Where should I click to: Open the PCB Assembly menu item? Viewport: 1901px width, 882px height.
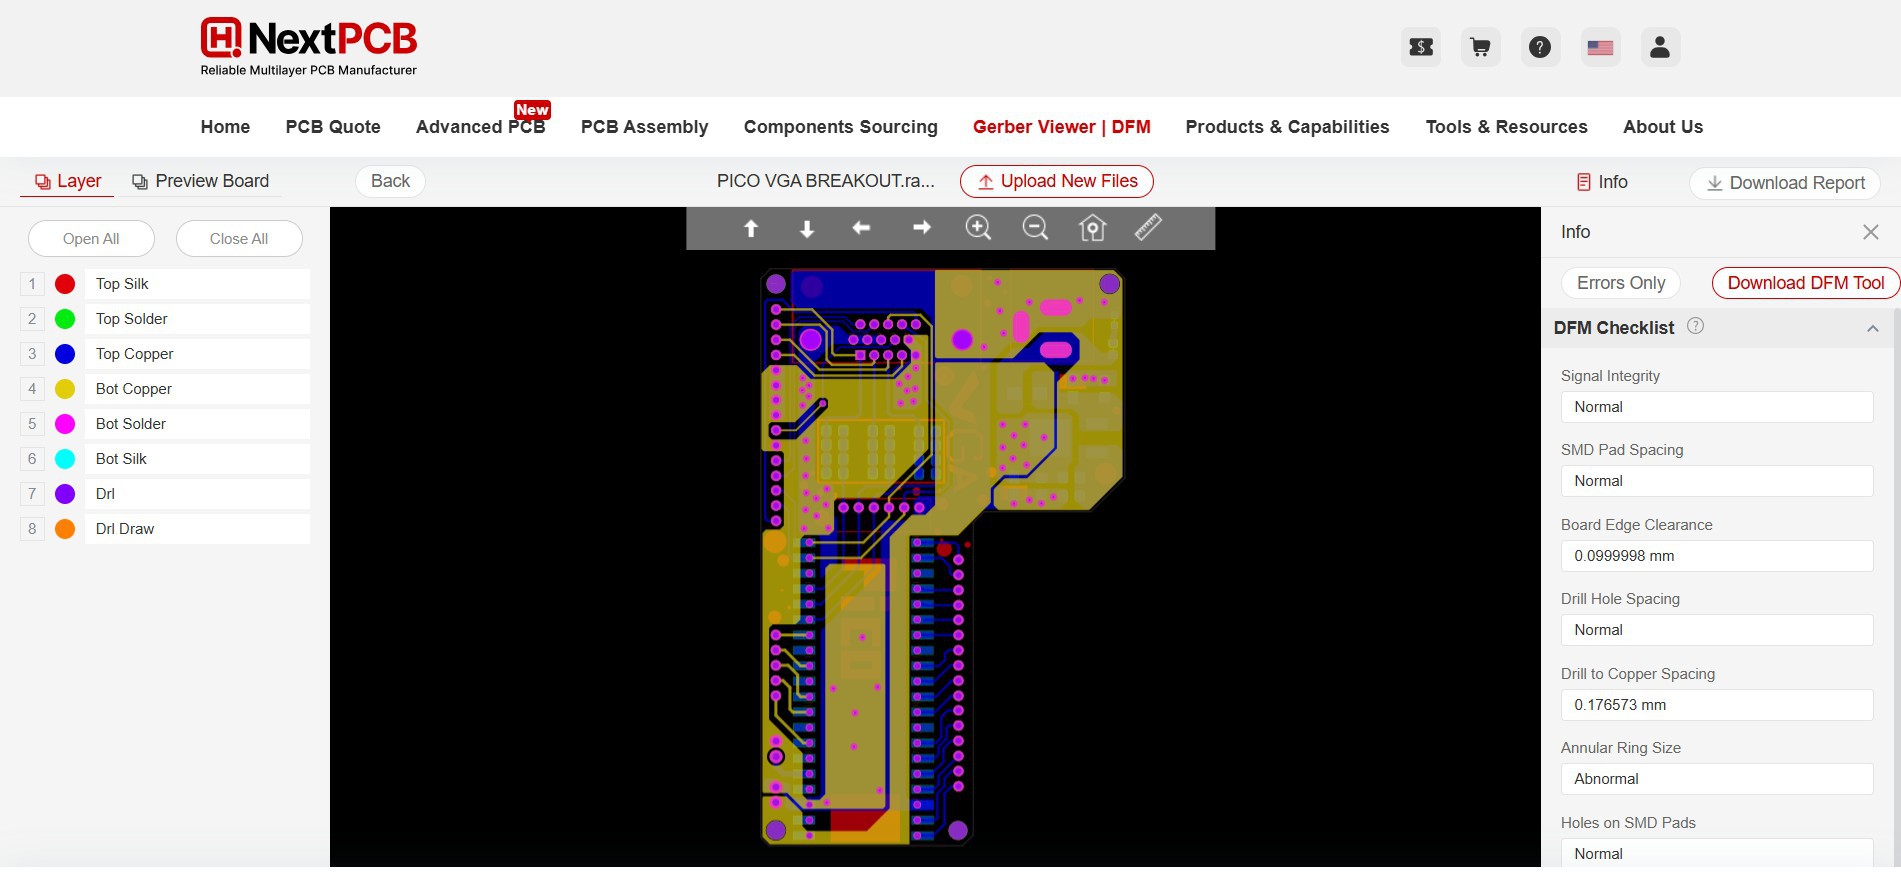tap(644, 127)
